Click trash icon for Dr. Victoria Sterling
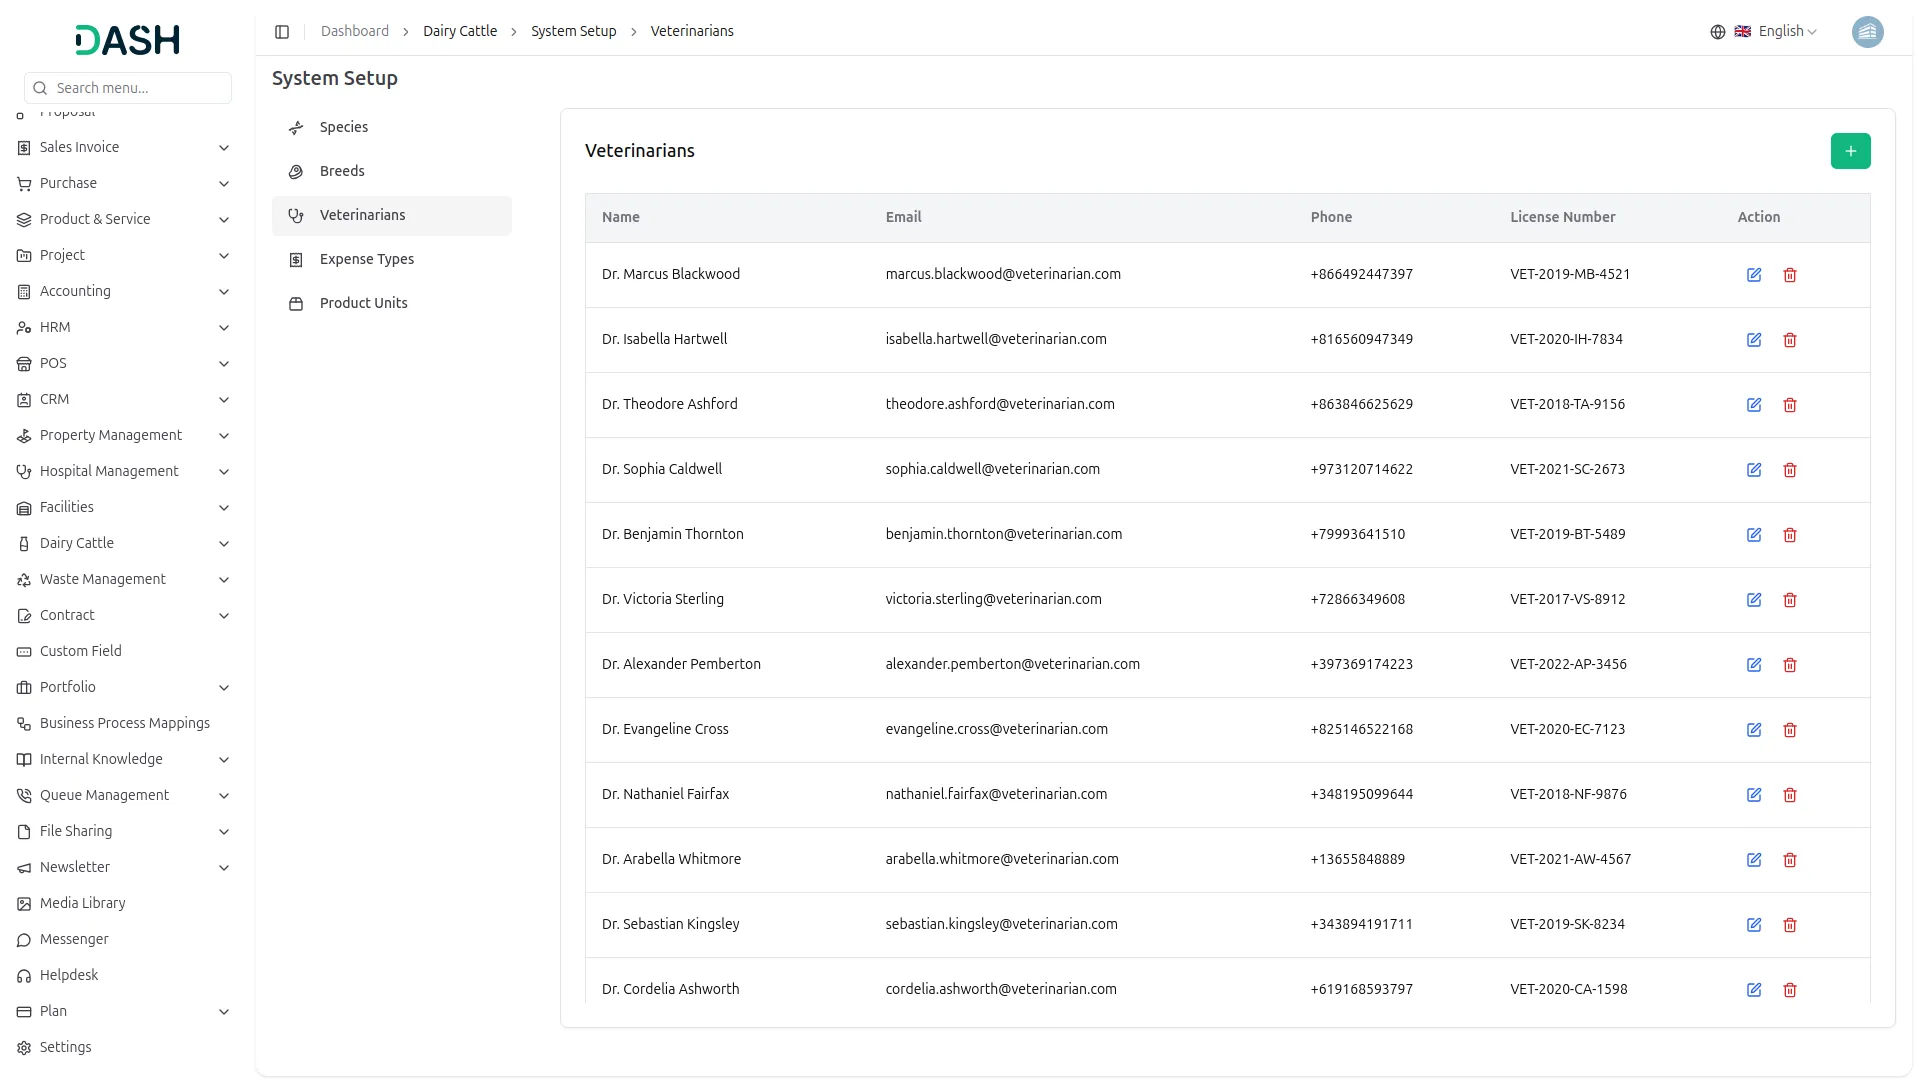This screenshot has width=1920, height=1080. 1790,600
